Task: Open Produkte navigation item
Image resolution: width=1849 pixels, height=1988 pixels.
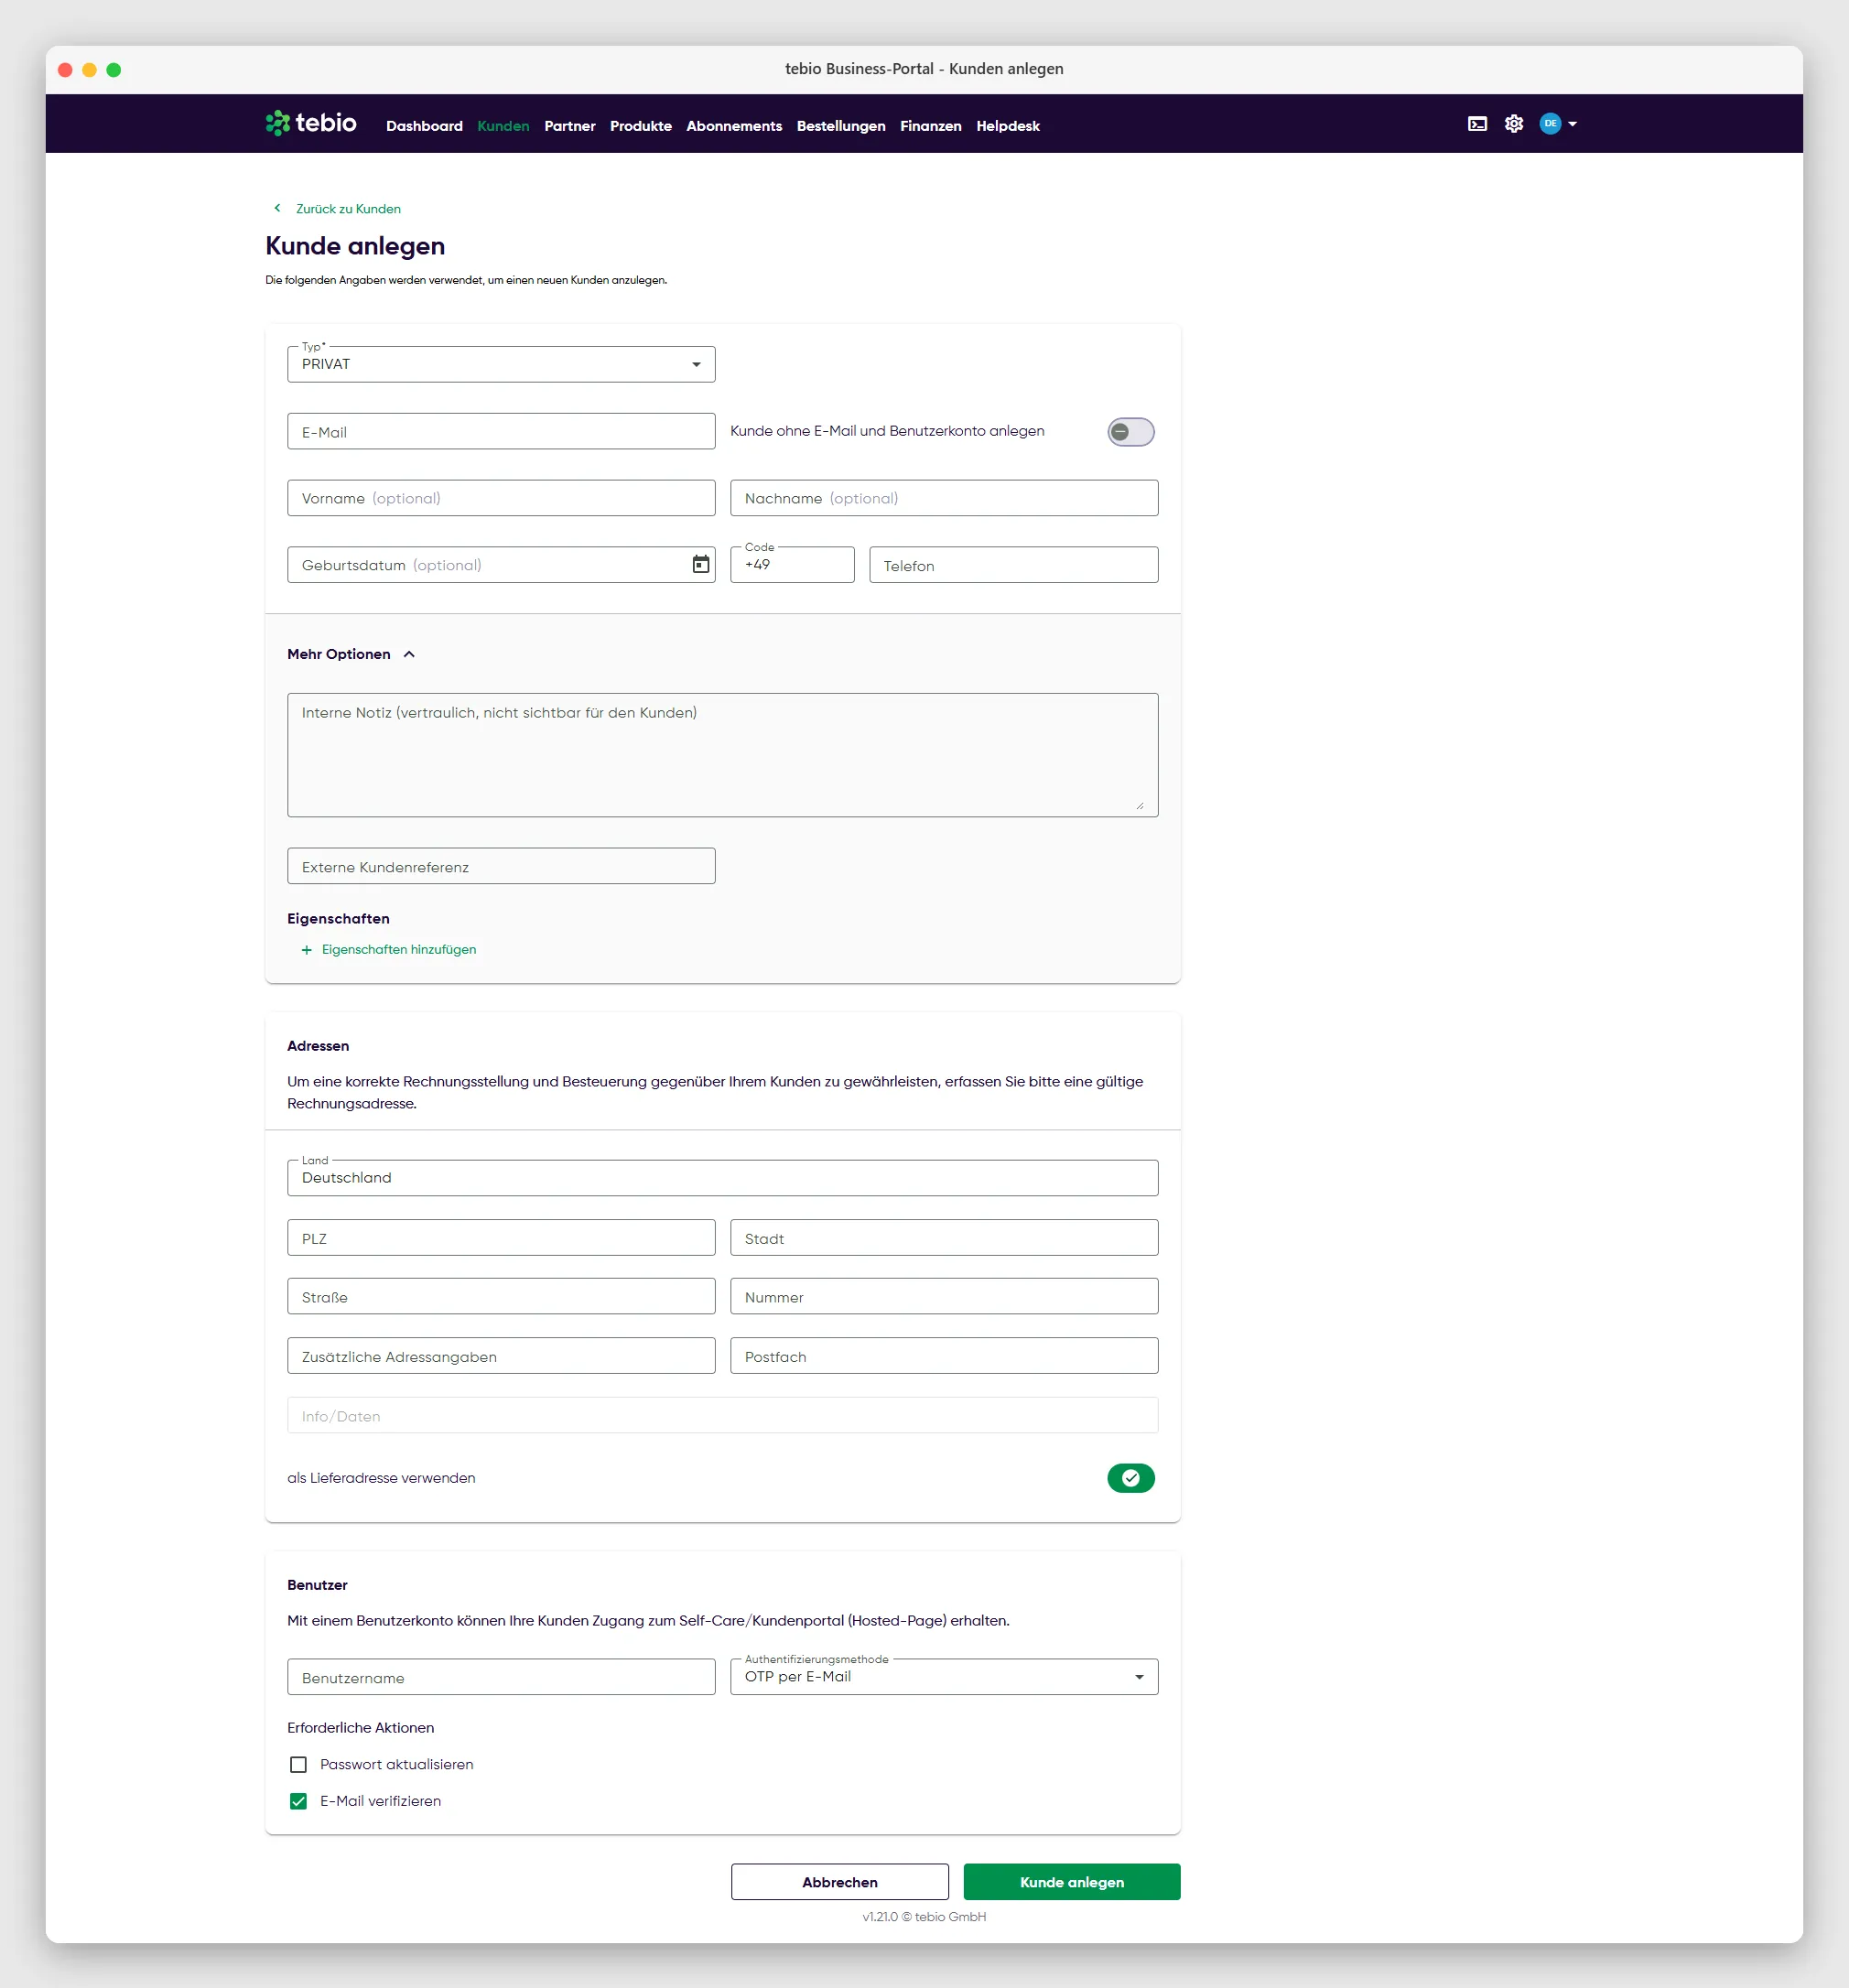Action: pyautogui.click(x=640, y=126)
